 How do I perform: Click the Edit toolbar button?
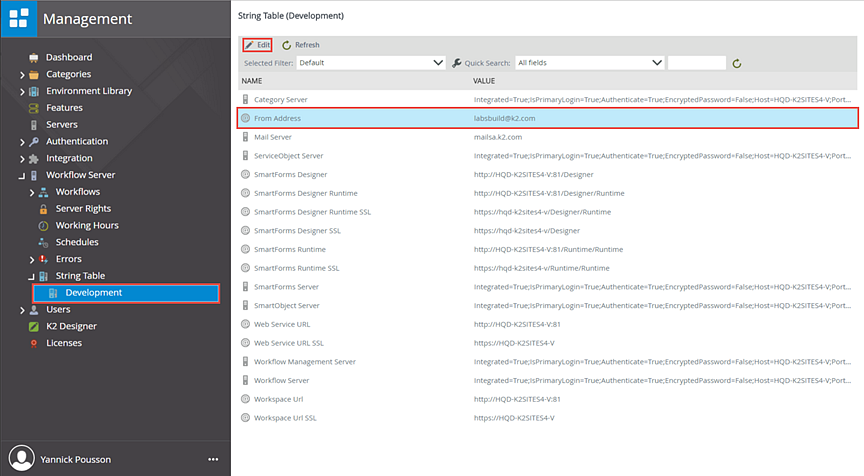[x=257, y=45]
